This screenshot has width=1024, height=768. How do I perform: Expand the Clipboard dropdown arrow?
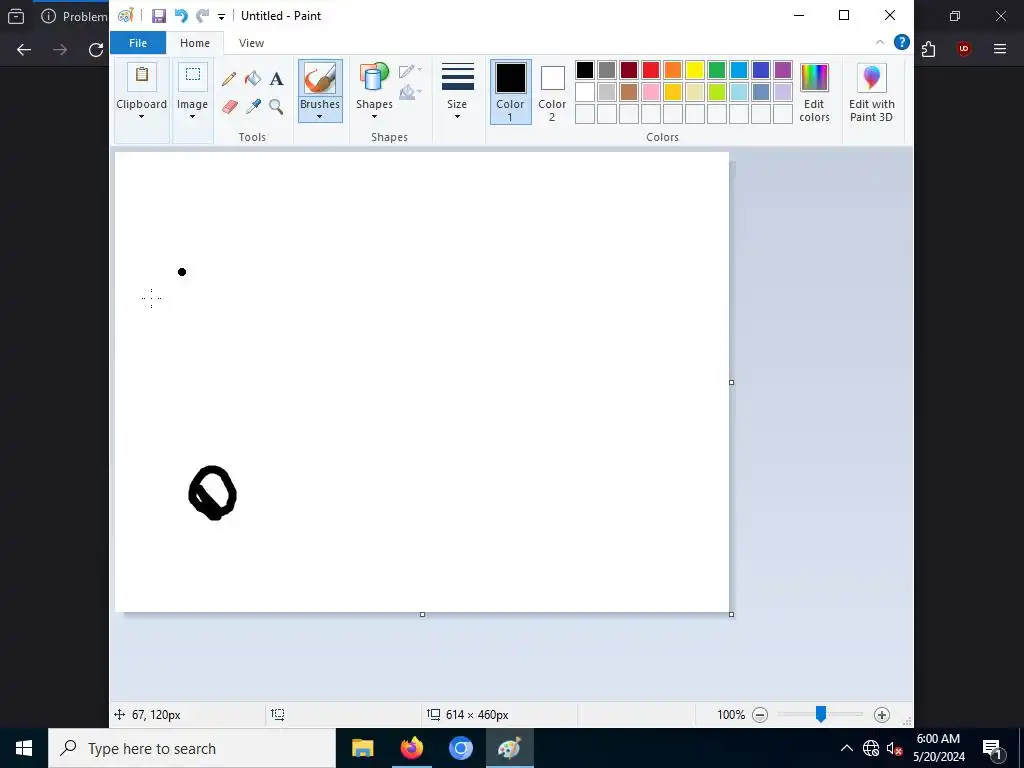[x=142, y=118]
